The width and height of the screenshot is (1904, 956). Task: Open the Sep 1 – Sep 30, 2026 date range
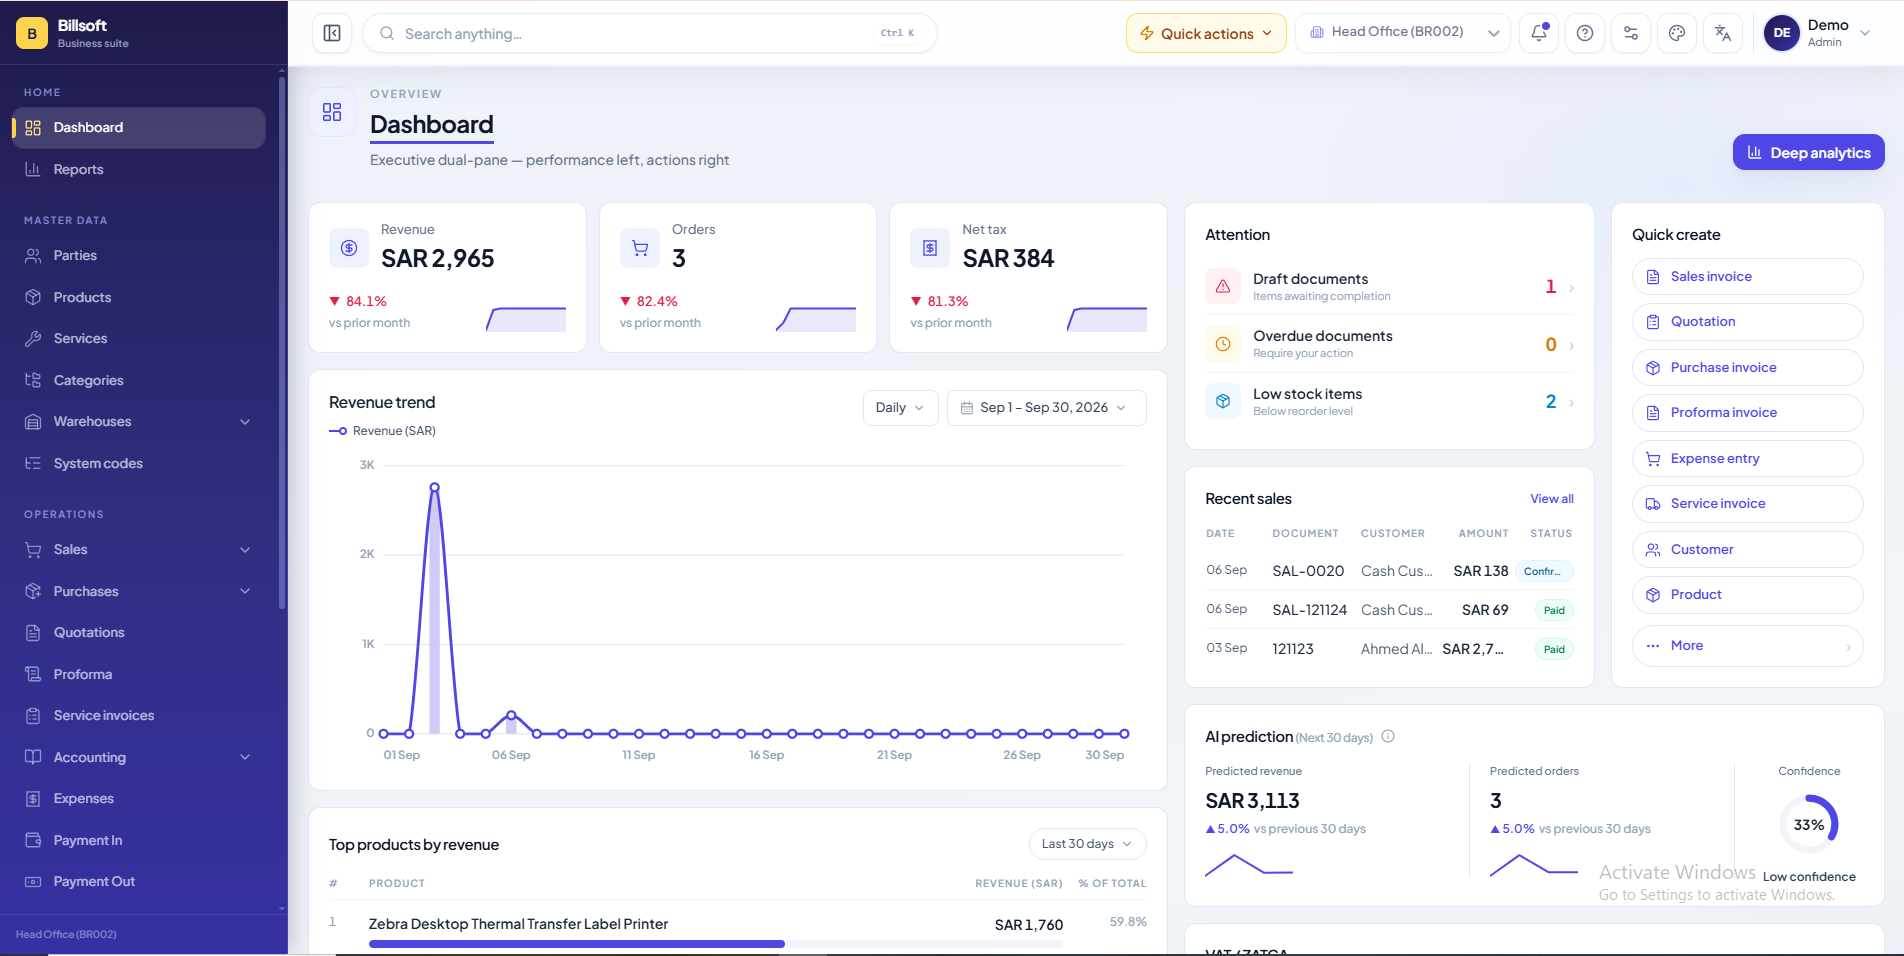click(x=1046, y=408)
